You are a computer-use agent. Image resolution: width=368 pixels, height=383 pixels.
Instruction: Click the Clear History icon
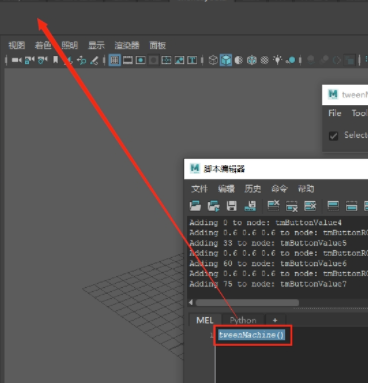click(x=273, y=206)
